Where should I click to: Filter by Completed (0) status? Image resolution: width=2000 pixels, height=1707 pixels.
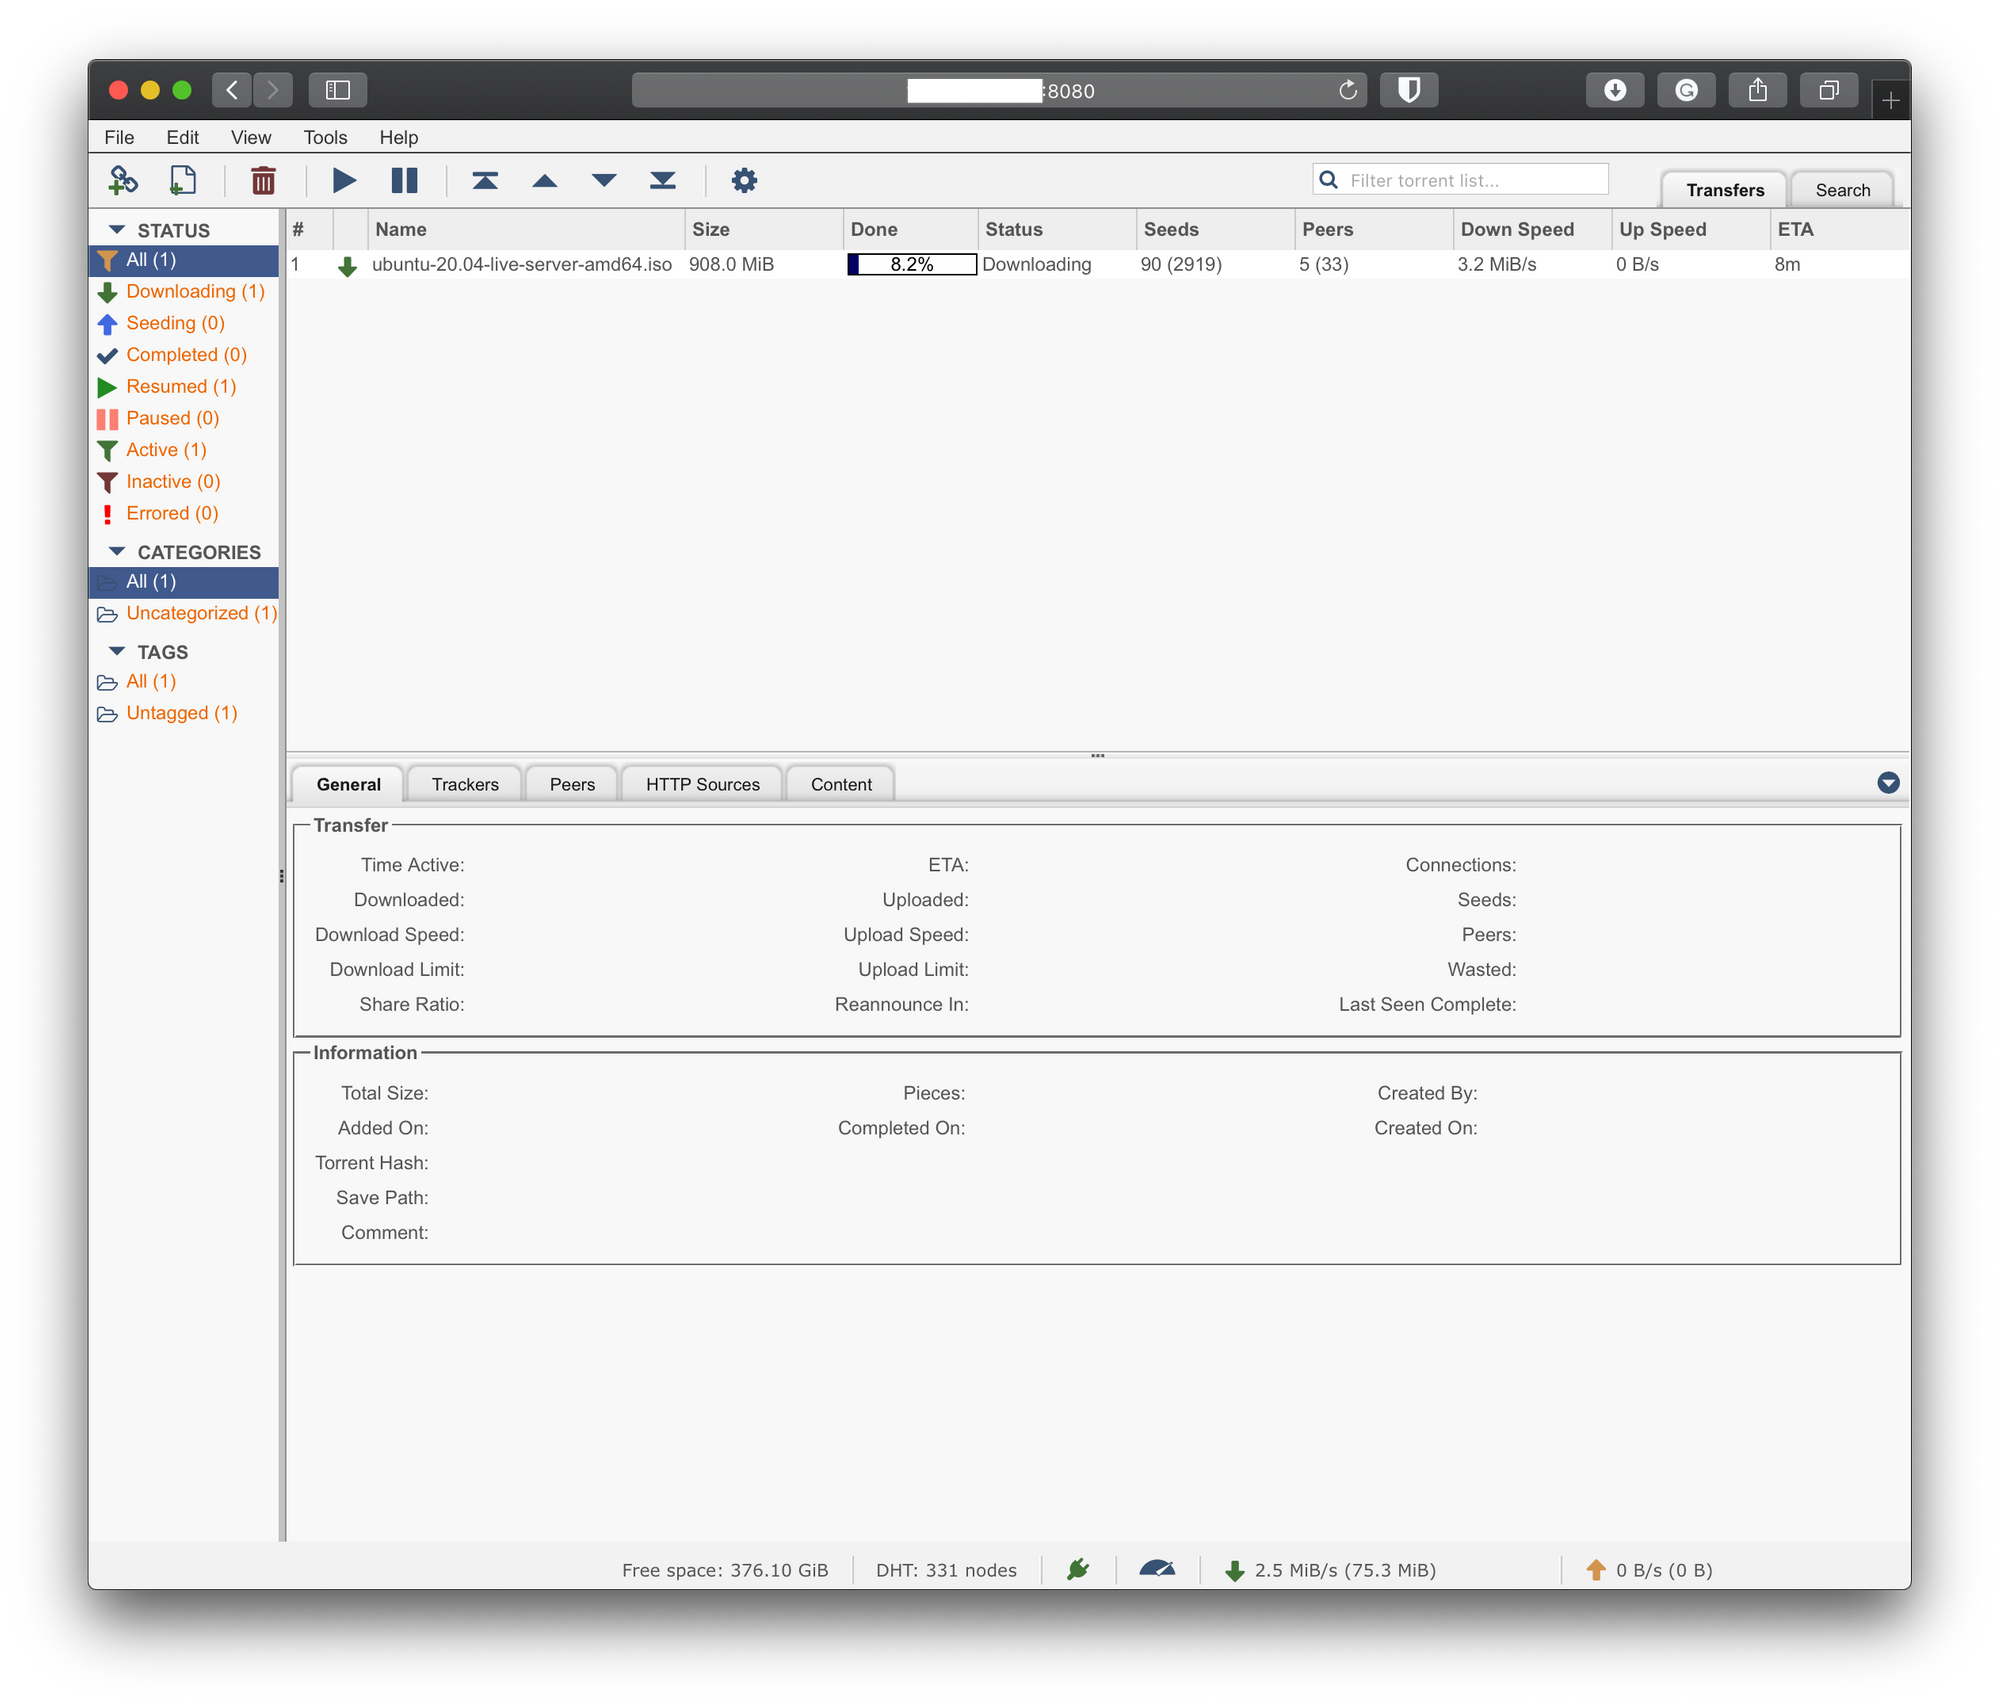click(184, 355)
